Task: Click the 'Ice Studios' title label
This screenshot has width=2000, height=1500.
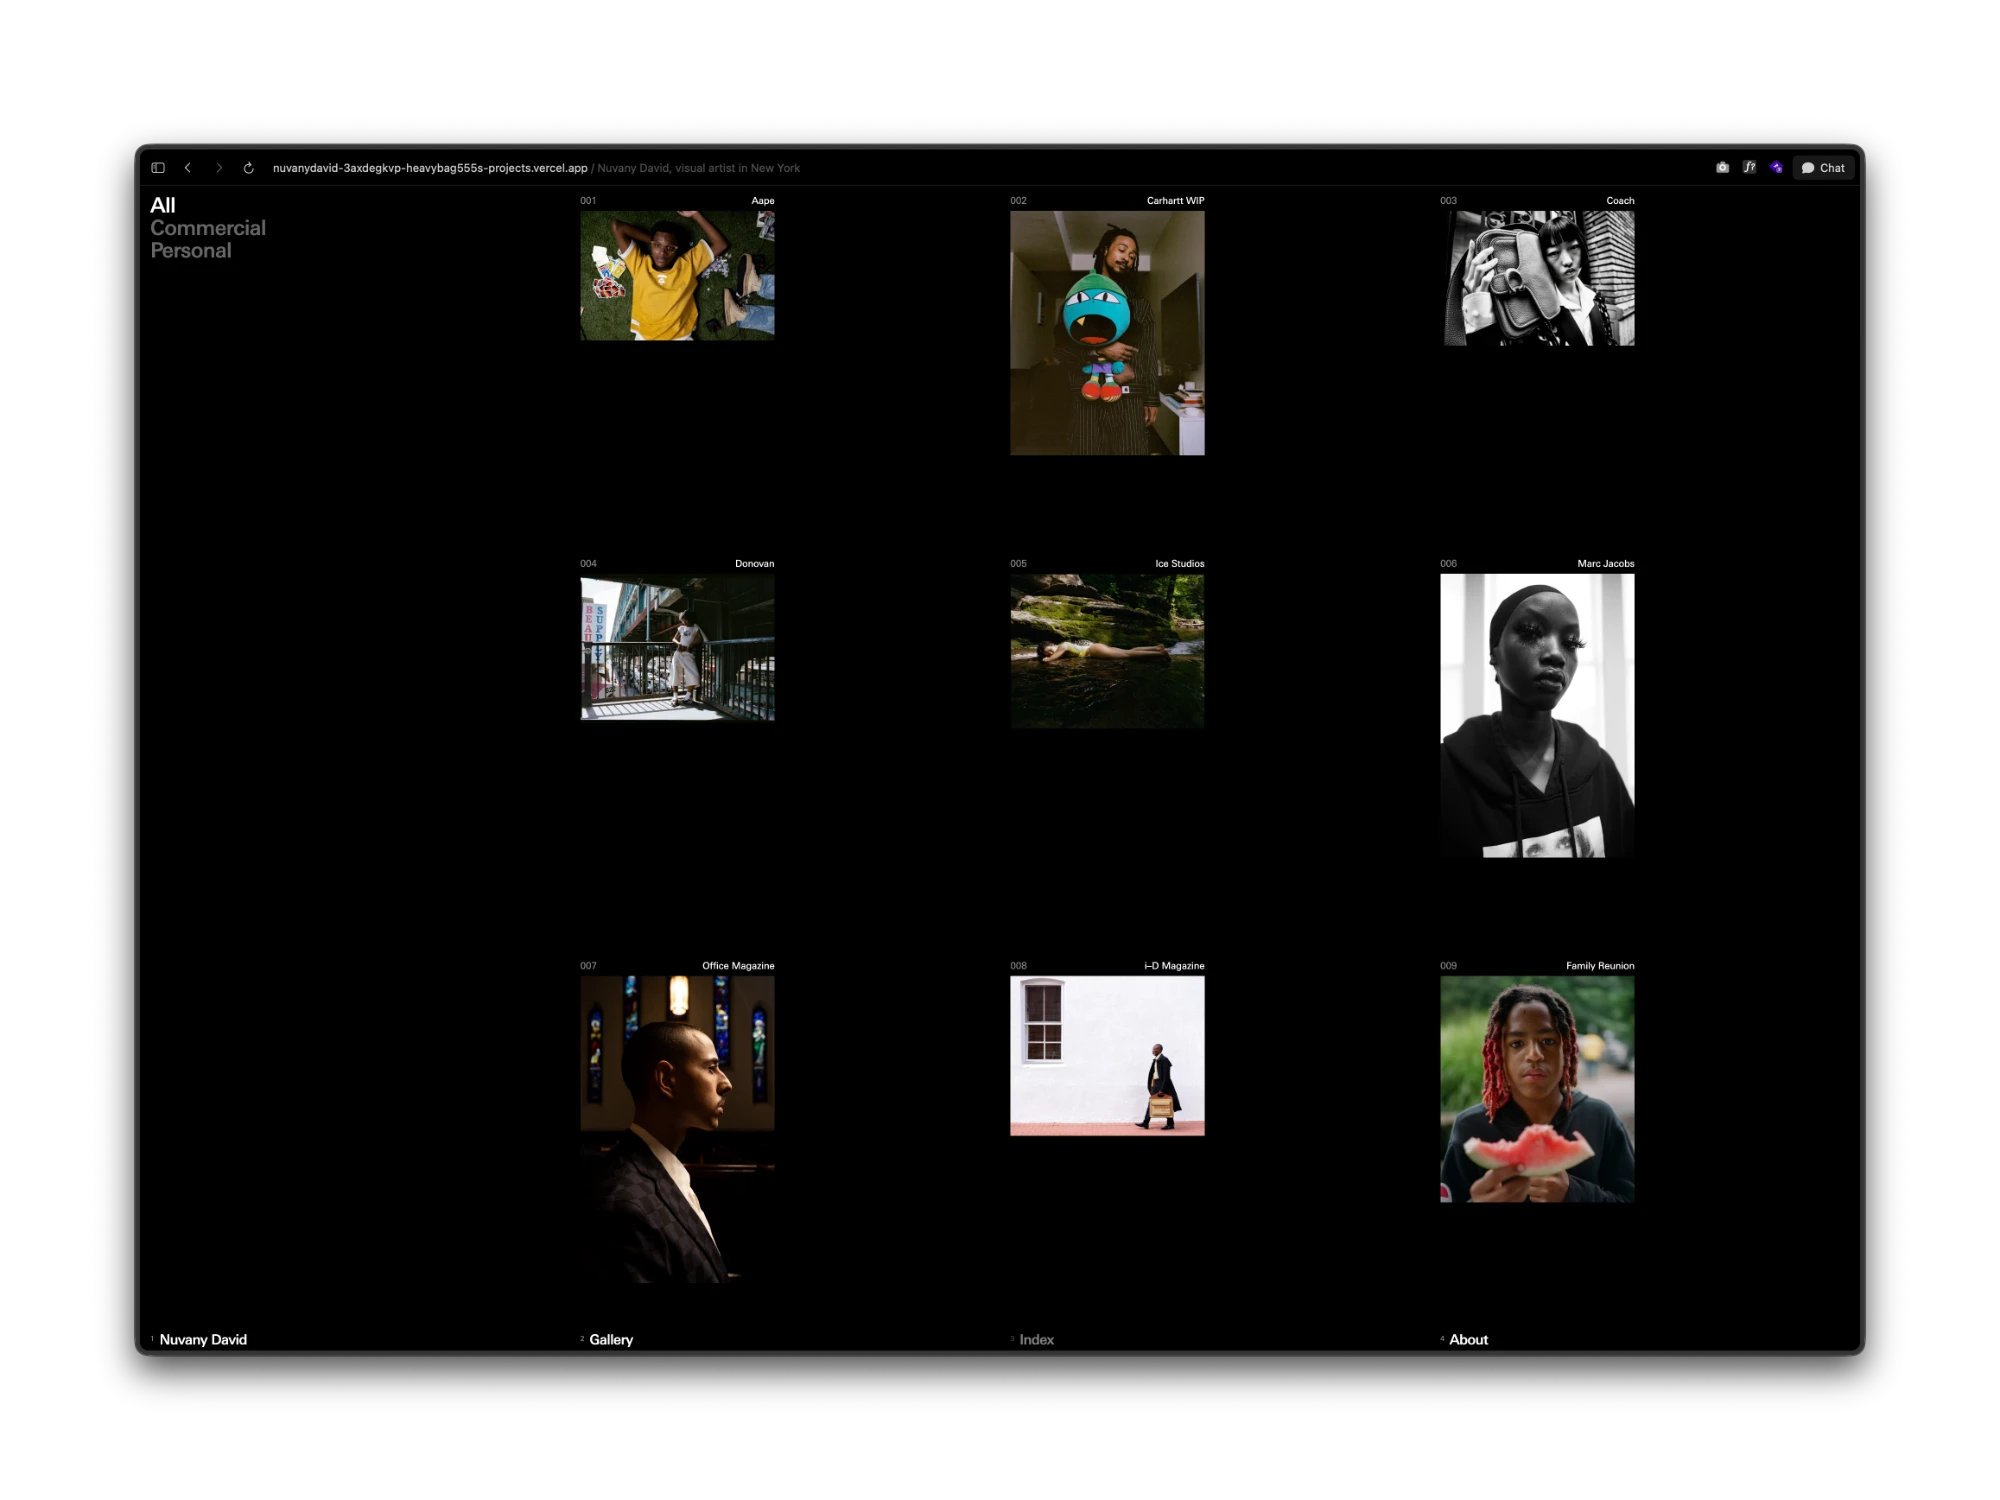Action: pyautogui.click(x=1179, y=564)
